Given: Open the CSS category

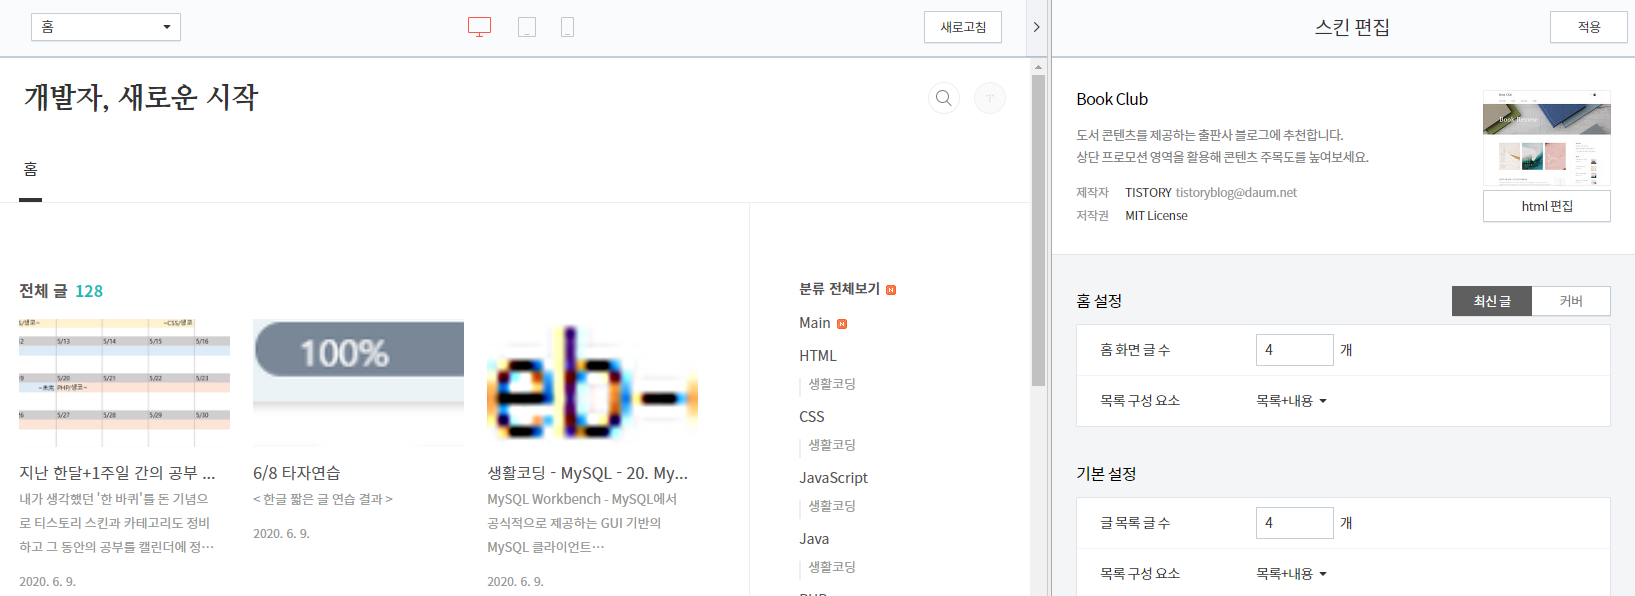Looking at the screenshot, I should (x=812, y=417).
